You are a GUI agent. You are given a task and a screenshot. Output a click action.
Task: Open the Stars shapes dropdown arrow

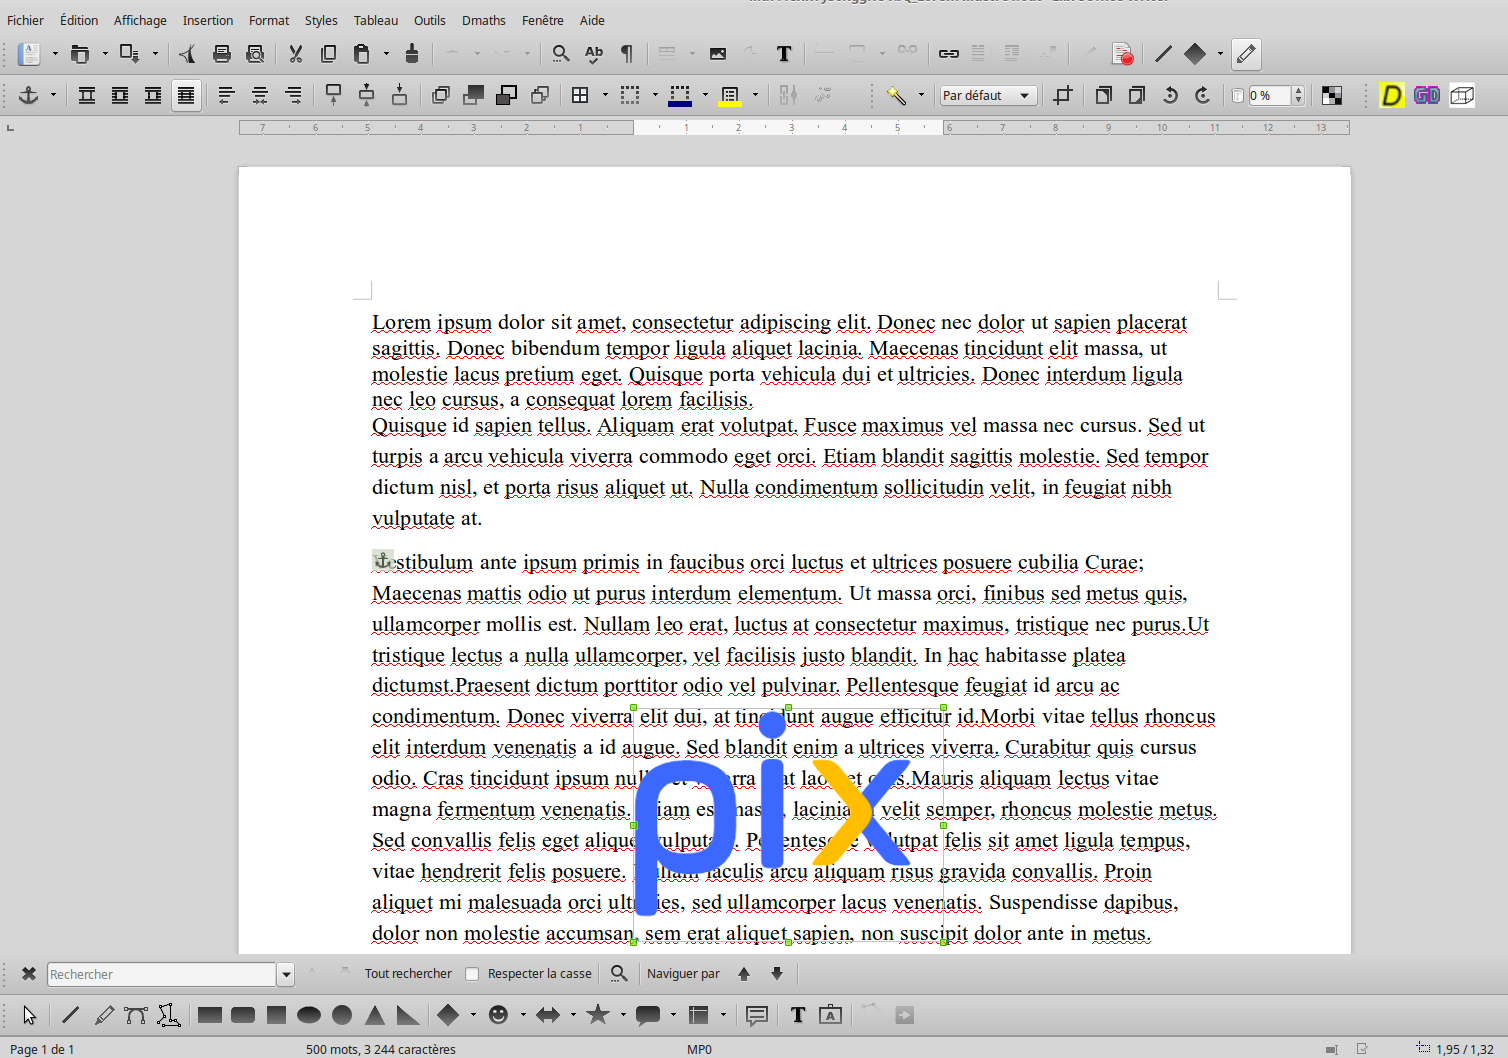pos(623,1015)
